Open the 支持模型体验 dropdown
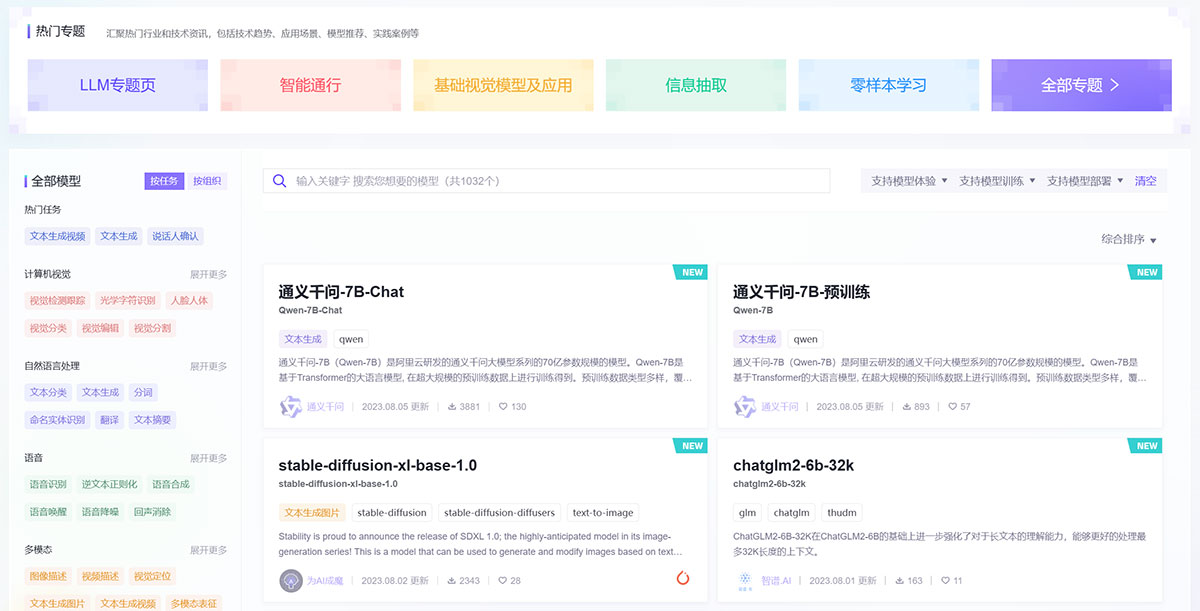This screenshot has width=1200, height=611. coord(908,181)
